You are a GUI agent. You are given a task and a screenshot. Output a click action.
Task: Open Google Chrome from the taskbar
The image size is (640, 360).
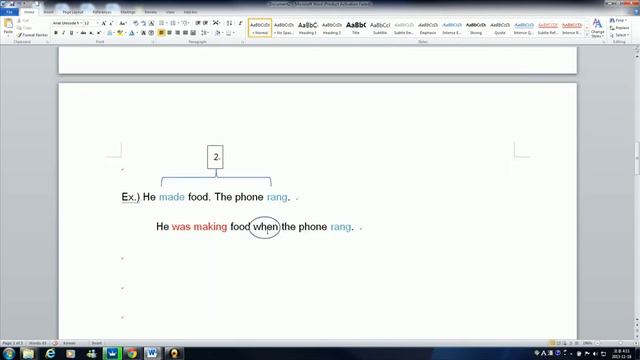pos(132,353)
